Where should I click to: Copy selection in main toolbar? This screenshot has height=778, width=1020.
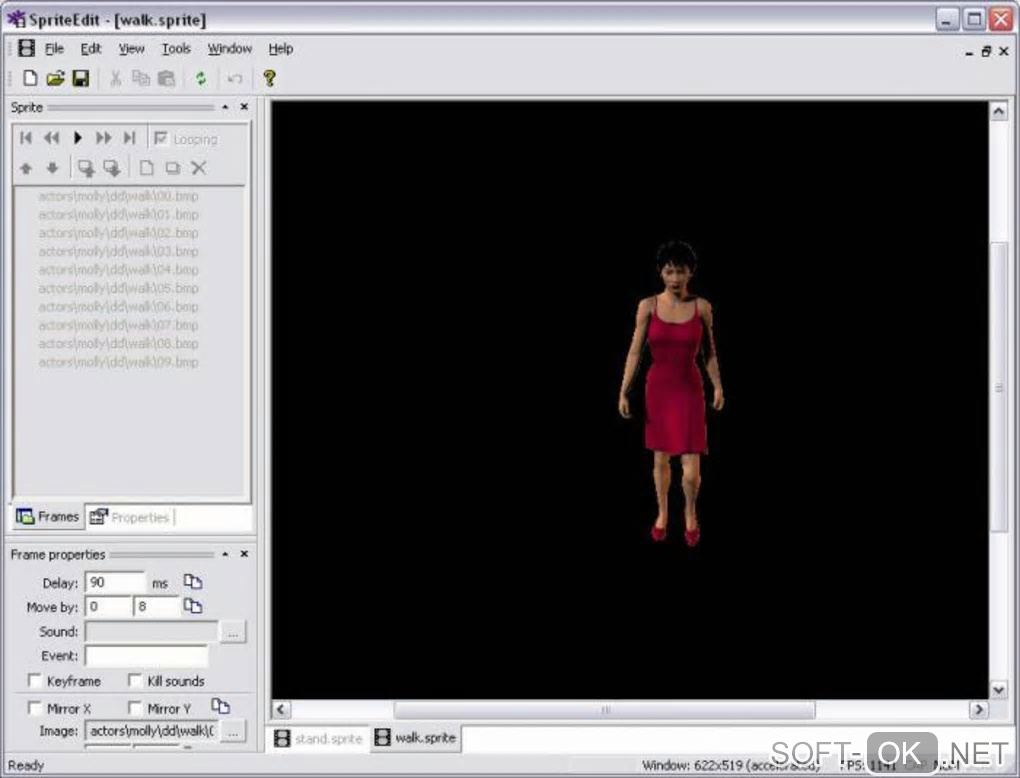click(141, 79)
